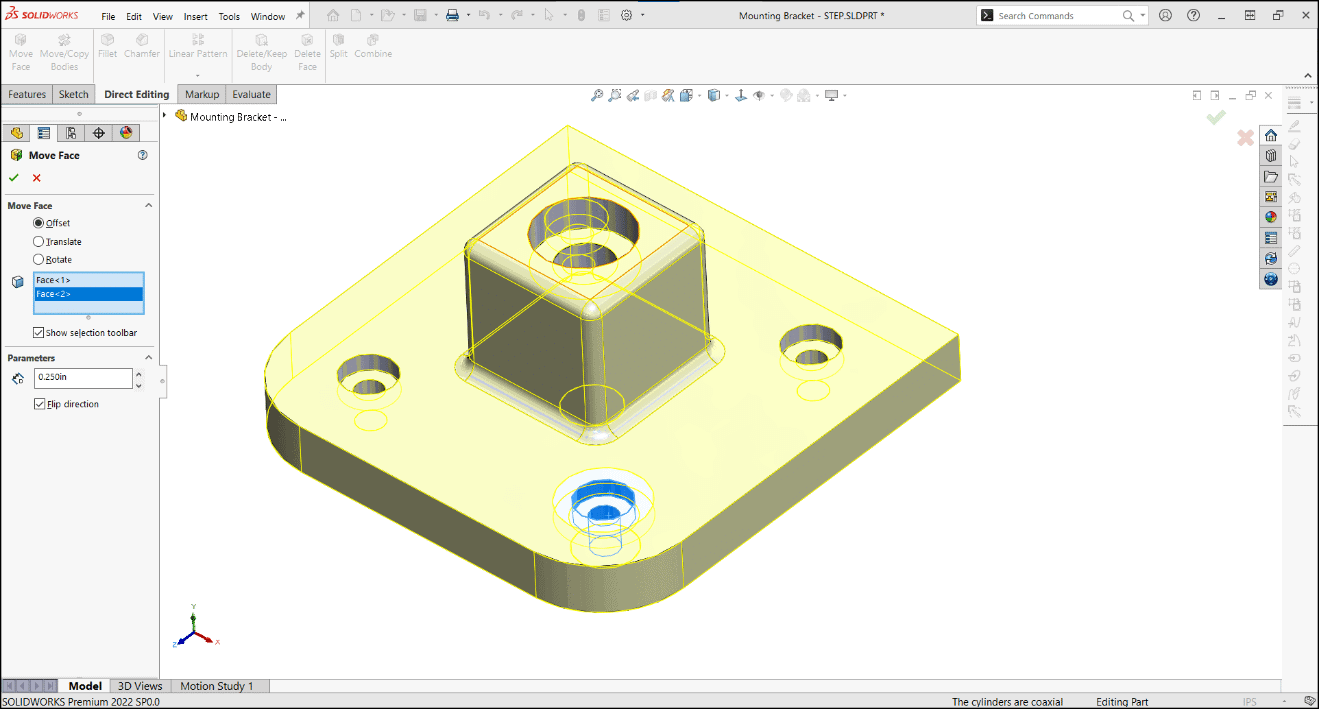Viewport: 1319px width, 709px height.
Task: Pin the menu bar with pushpin
Action: [x=300, y=16]
